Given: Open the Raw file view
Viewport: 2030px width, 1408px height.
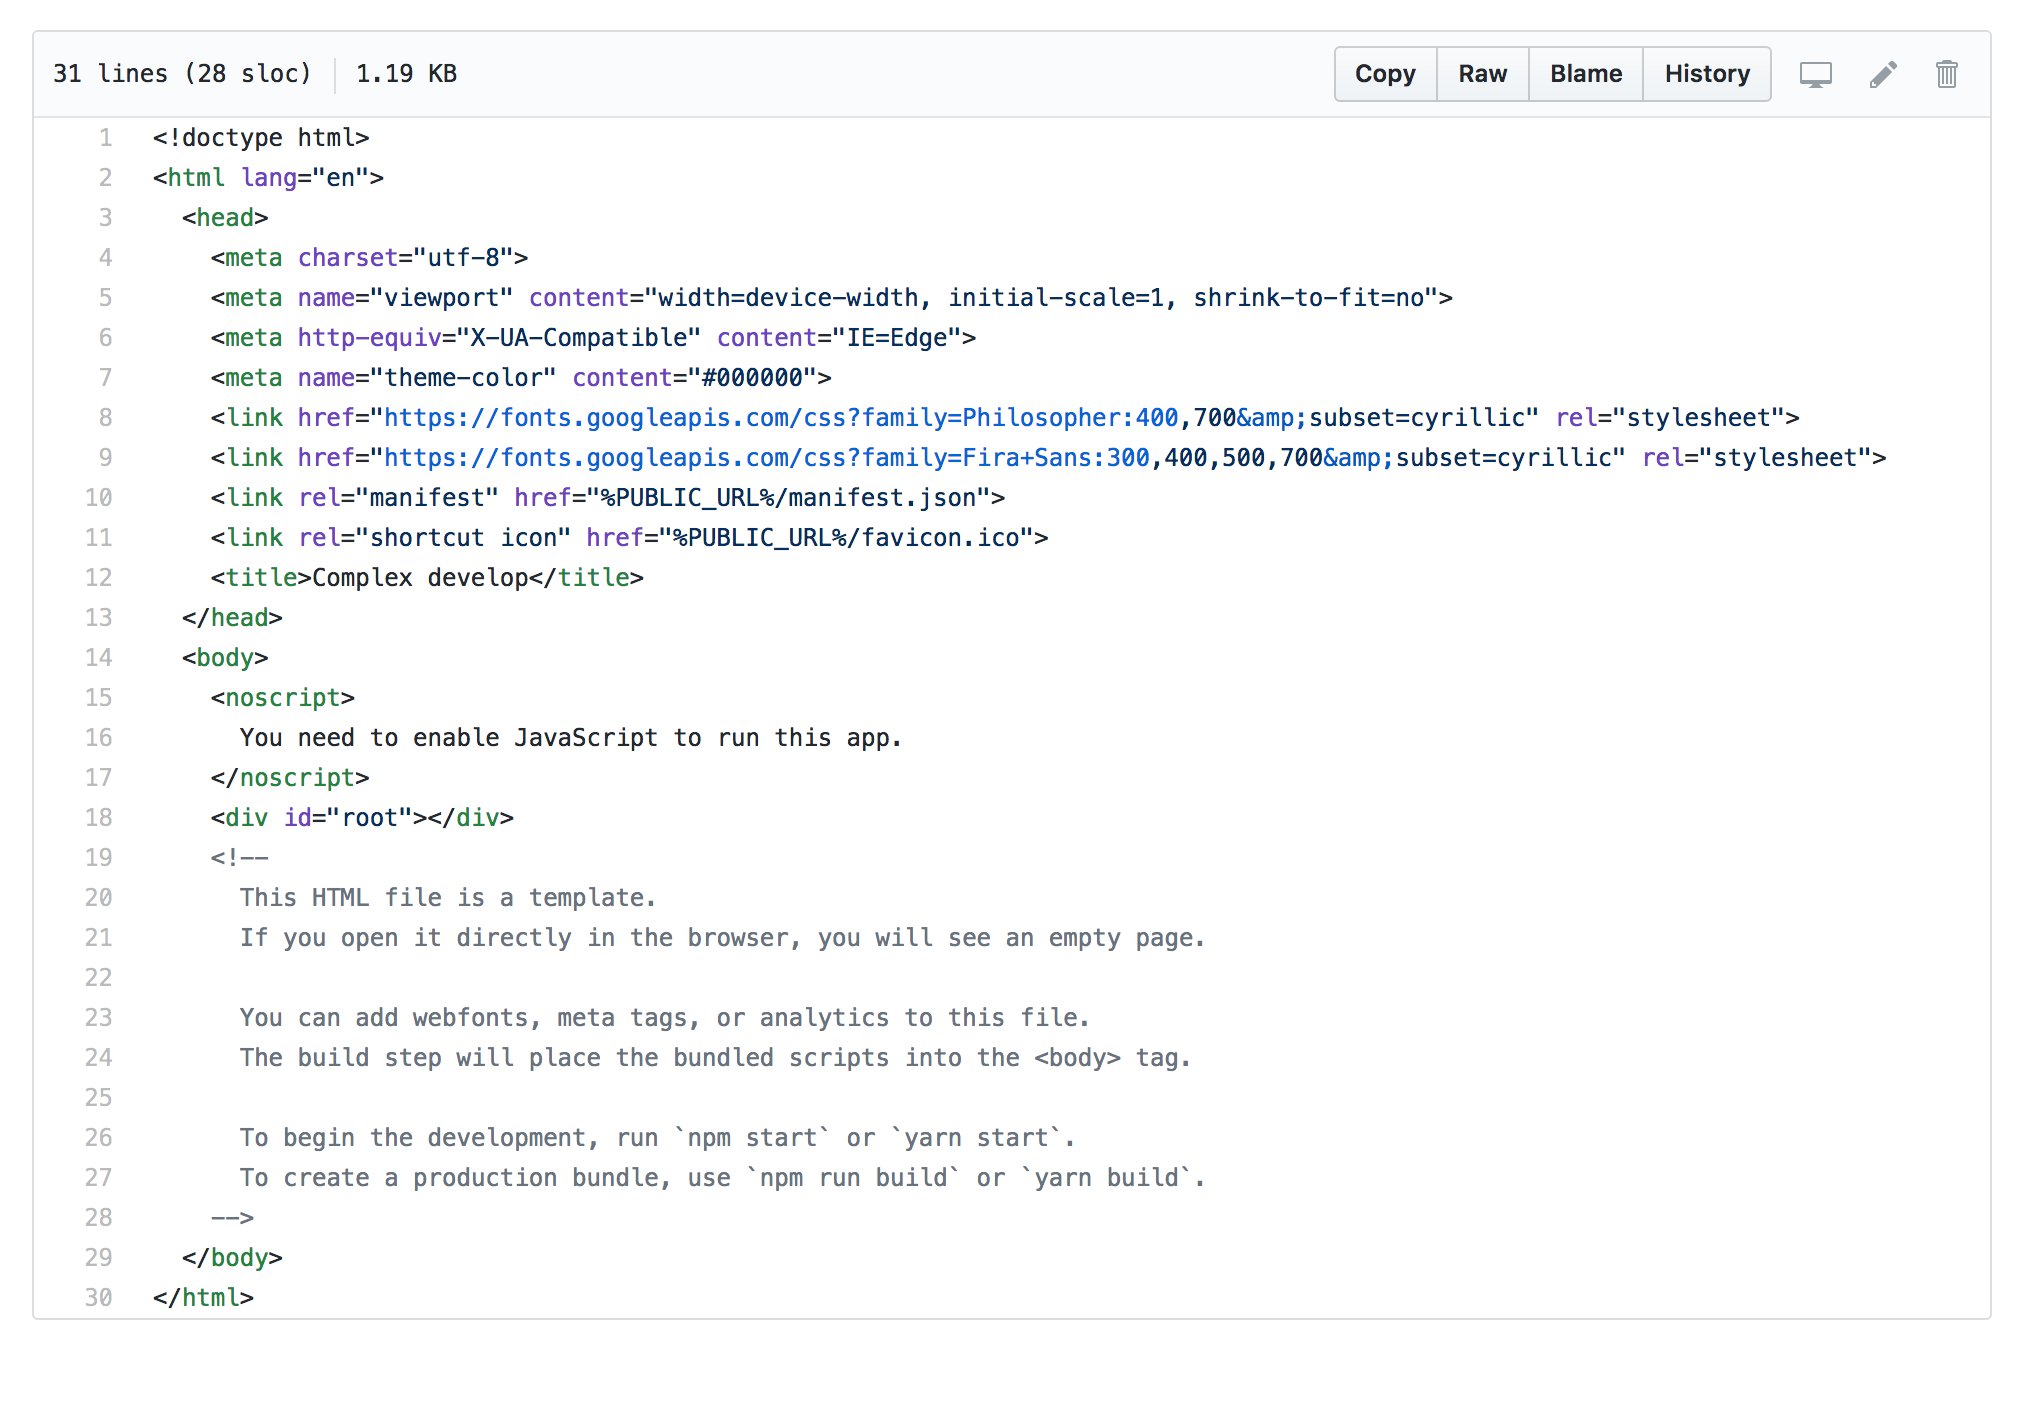Looking at the screenshot, I should (x=1482, y=74).
